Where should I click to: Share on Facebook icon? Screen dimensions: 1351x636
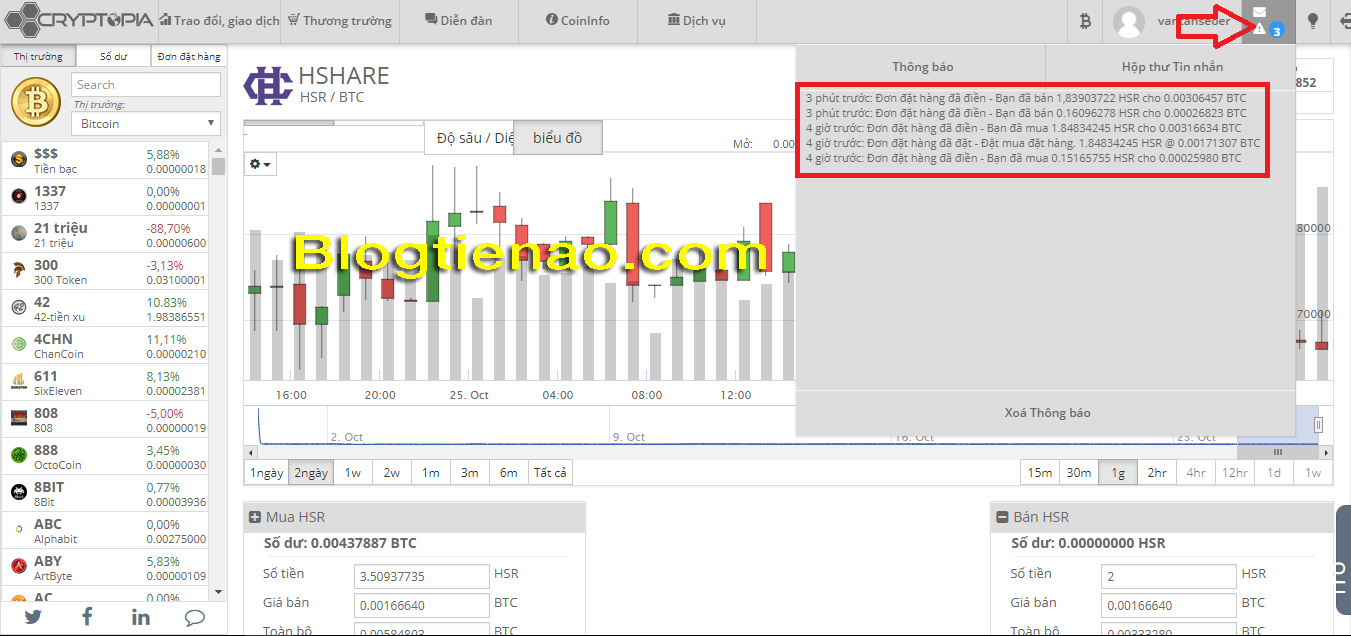[87, 617]
